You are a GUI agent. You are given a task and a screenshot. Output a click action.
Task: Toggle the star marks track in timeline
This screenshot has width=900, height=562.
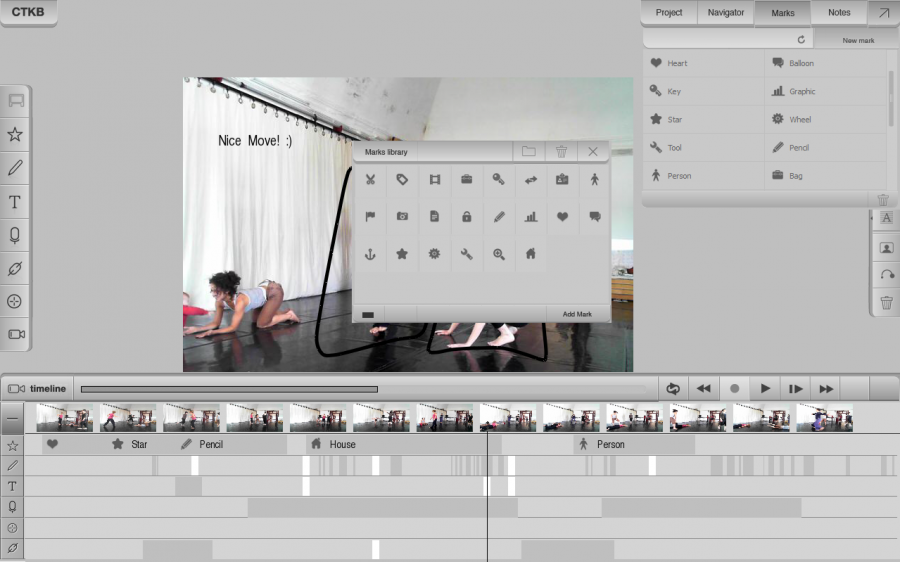13,445
